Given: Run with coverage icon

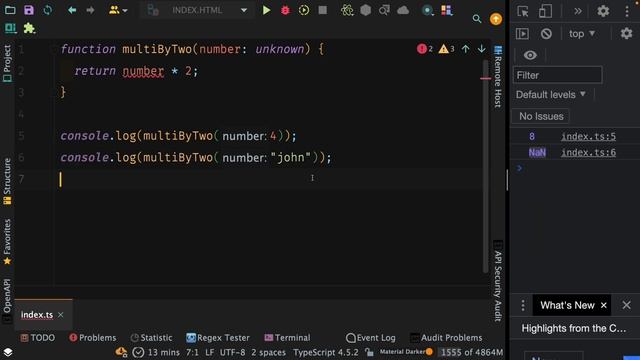Looking at the screenshot, I should coord(304,10).
